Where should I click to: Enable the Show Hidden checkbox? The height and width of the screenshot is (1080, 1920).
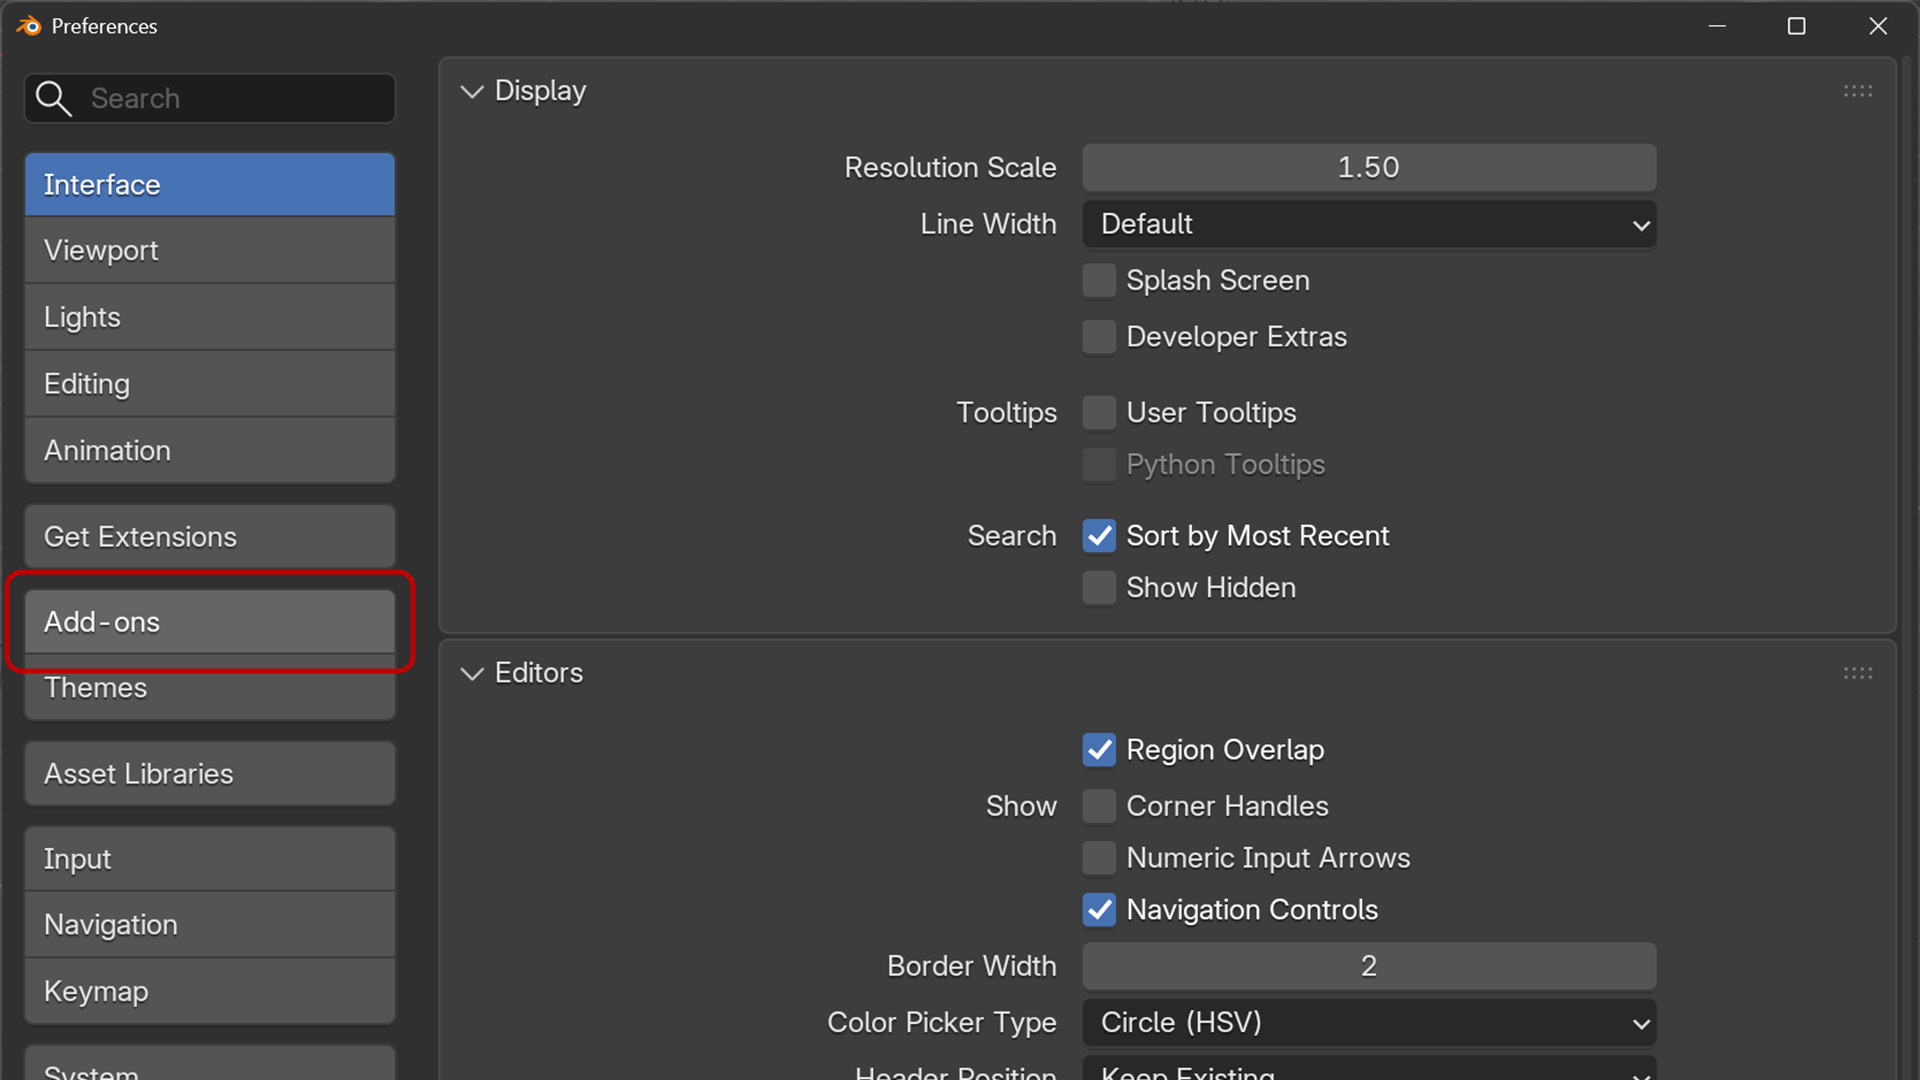[x=1099, y=588]
